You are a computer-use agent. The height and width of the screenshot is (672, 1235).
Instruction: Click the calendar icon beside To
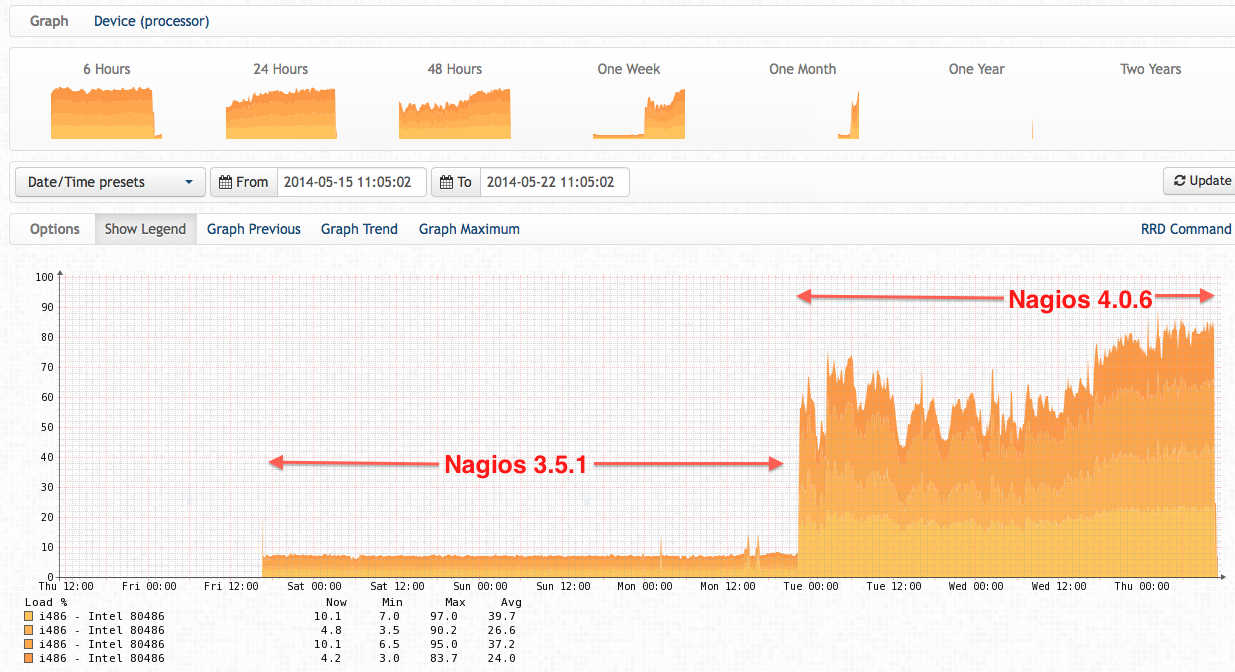pyautogui.click(x=446, y=182)
